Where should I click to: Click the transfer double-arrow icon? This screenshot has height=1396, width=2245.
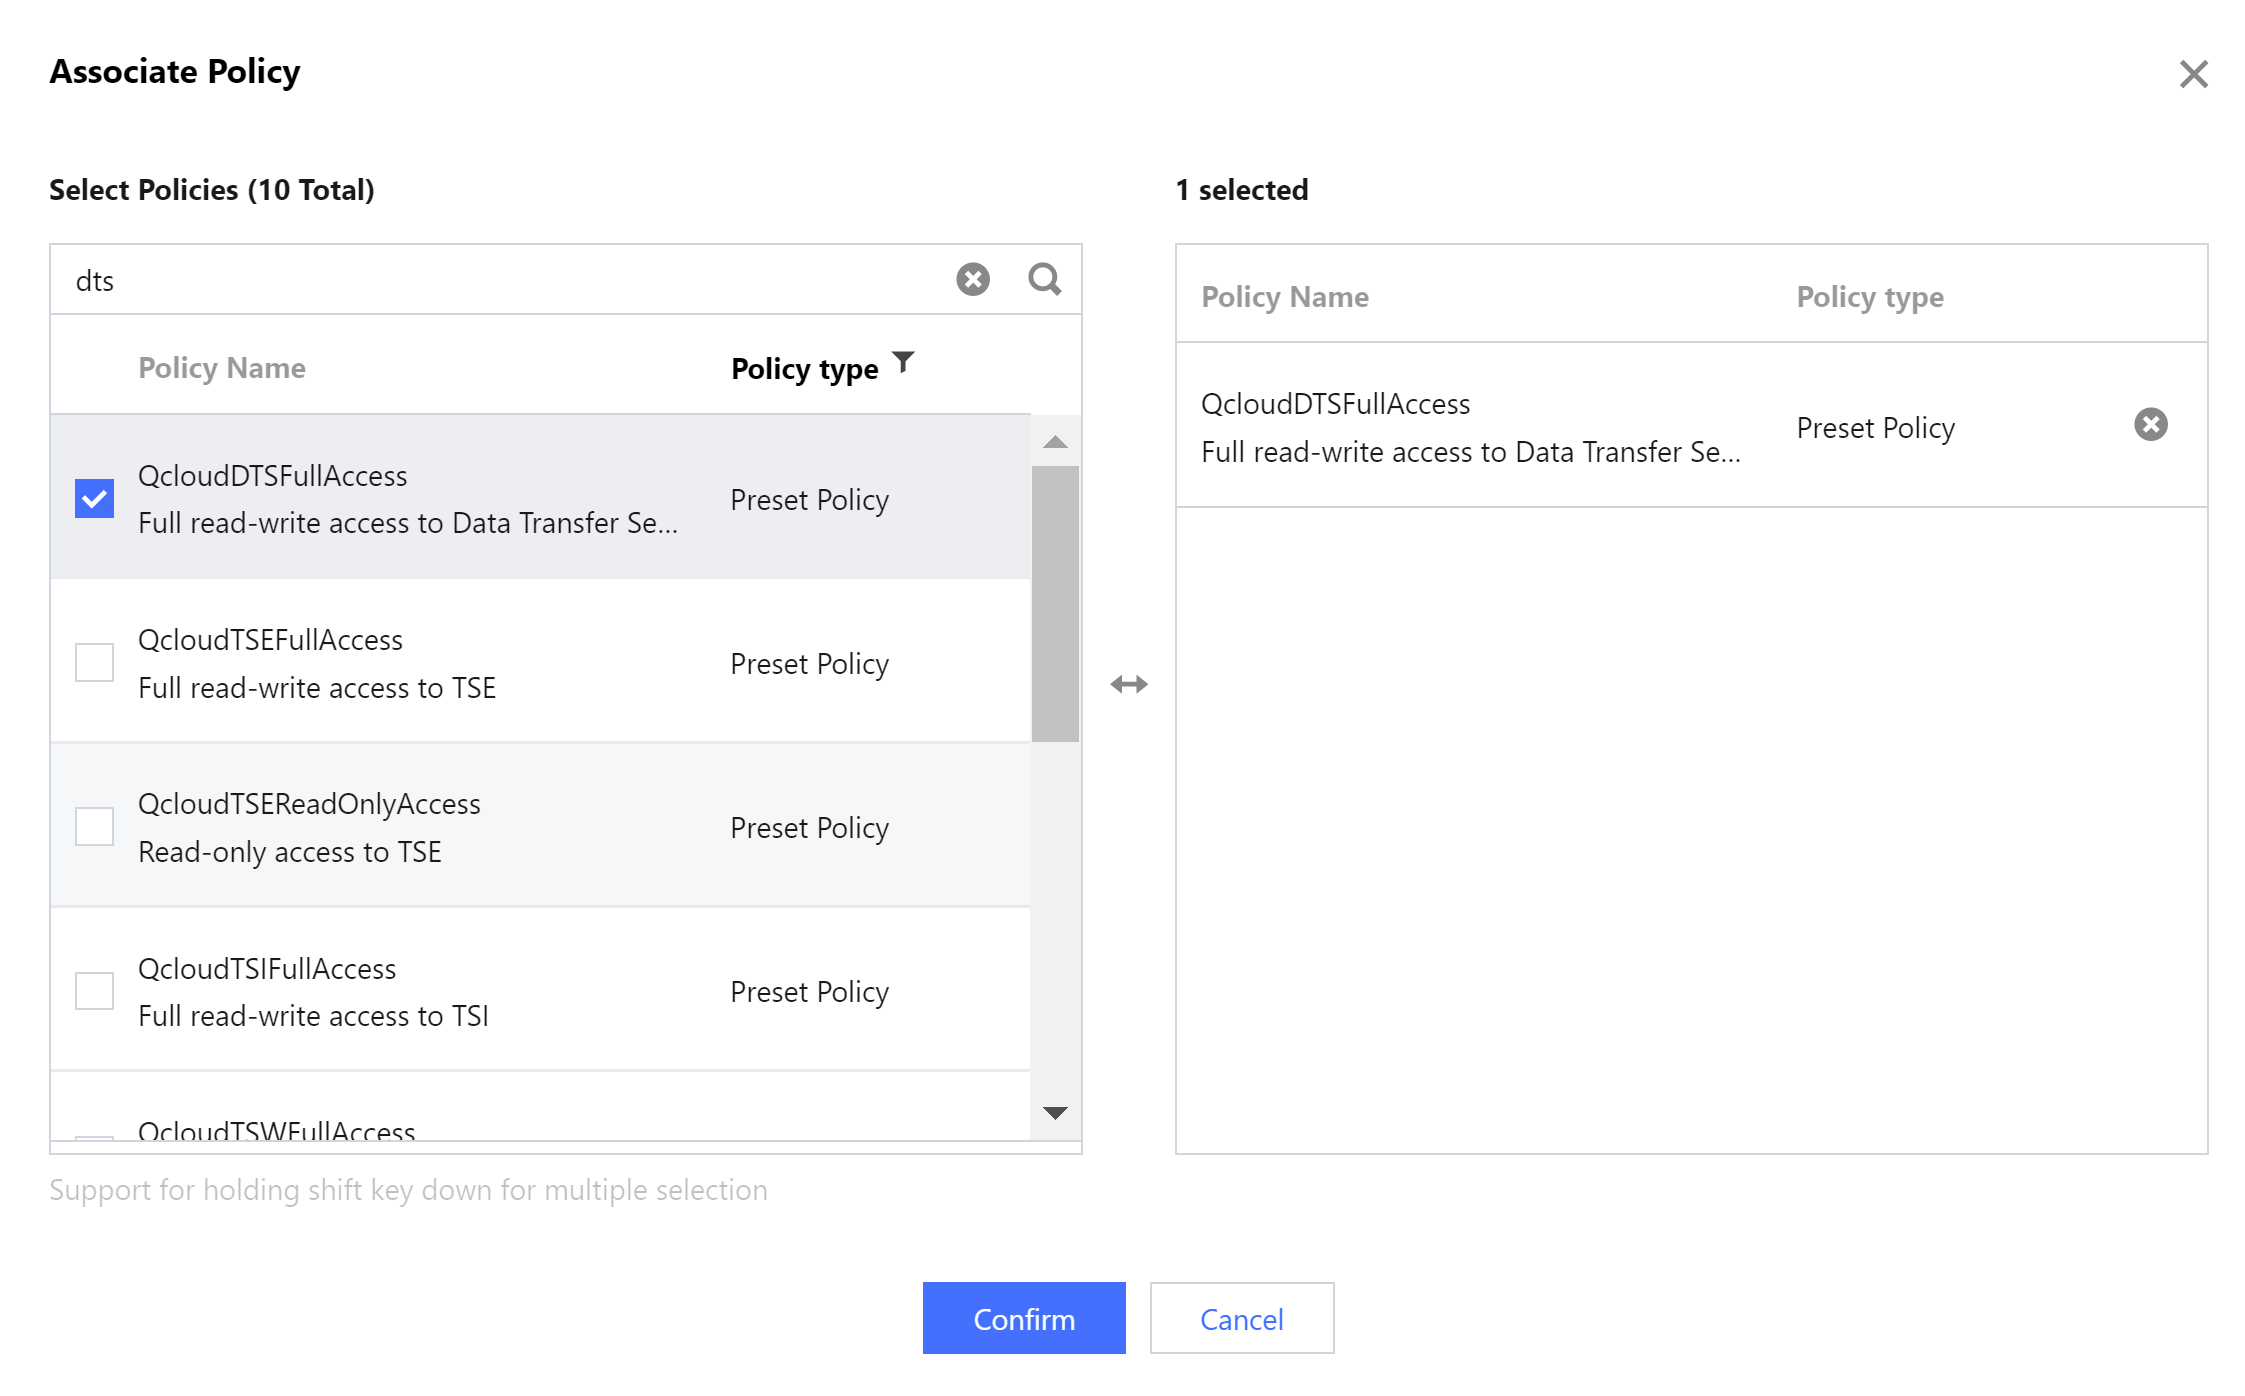tap(1128, 685)
